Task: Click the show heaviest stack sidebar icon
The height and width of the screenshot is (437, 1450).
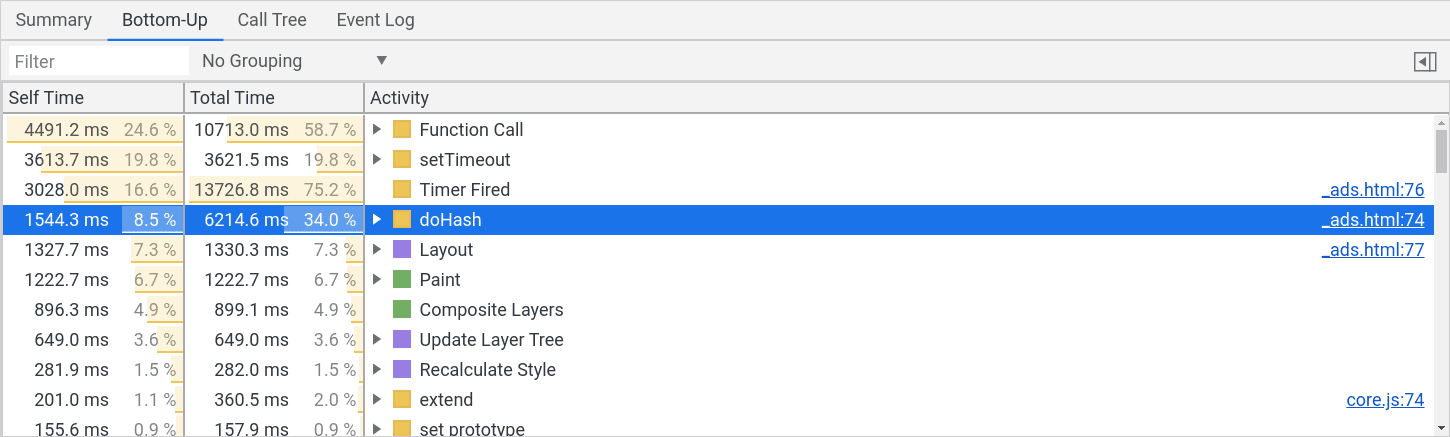Action: tap(1425, 62)
